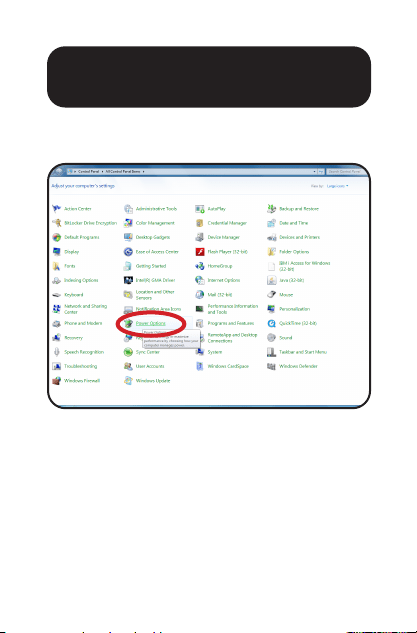Viewport: 417px width, 633px height.
Task: Launch Flash Player (32-bit) icon
Action: pos(200,252)
